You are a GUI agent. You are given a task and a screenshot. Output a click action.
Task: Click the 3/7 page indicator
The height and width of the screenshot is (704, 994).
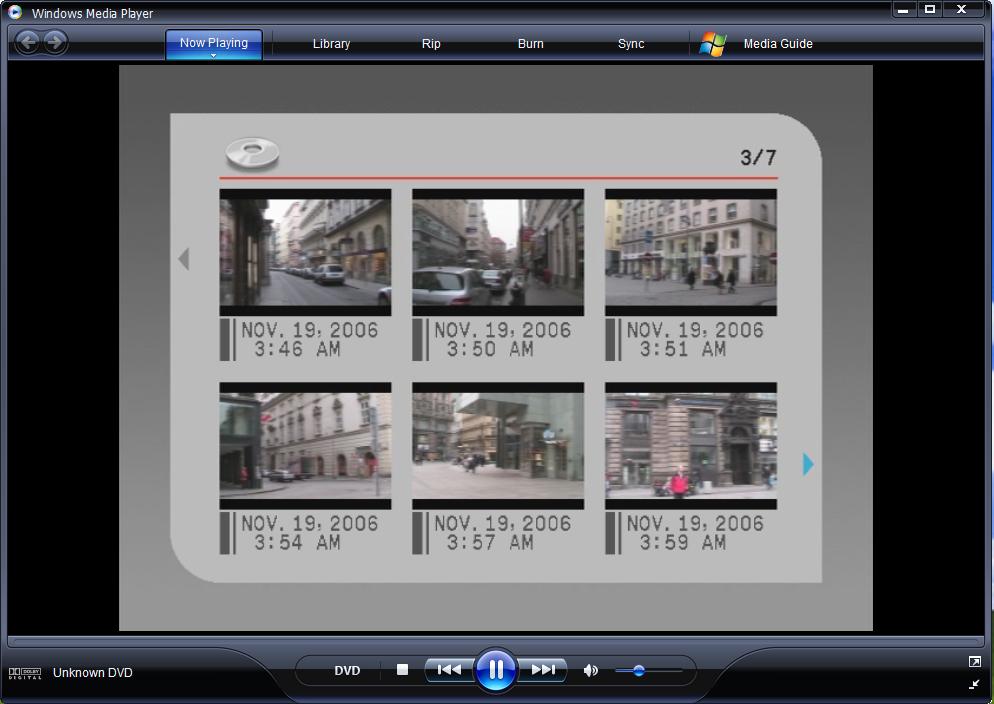tap(758, 157)
